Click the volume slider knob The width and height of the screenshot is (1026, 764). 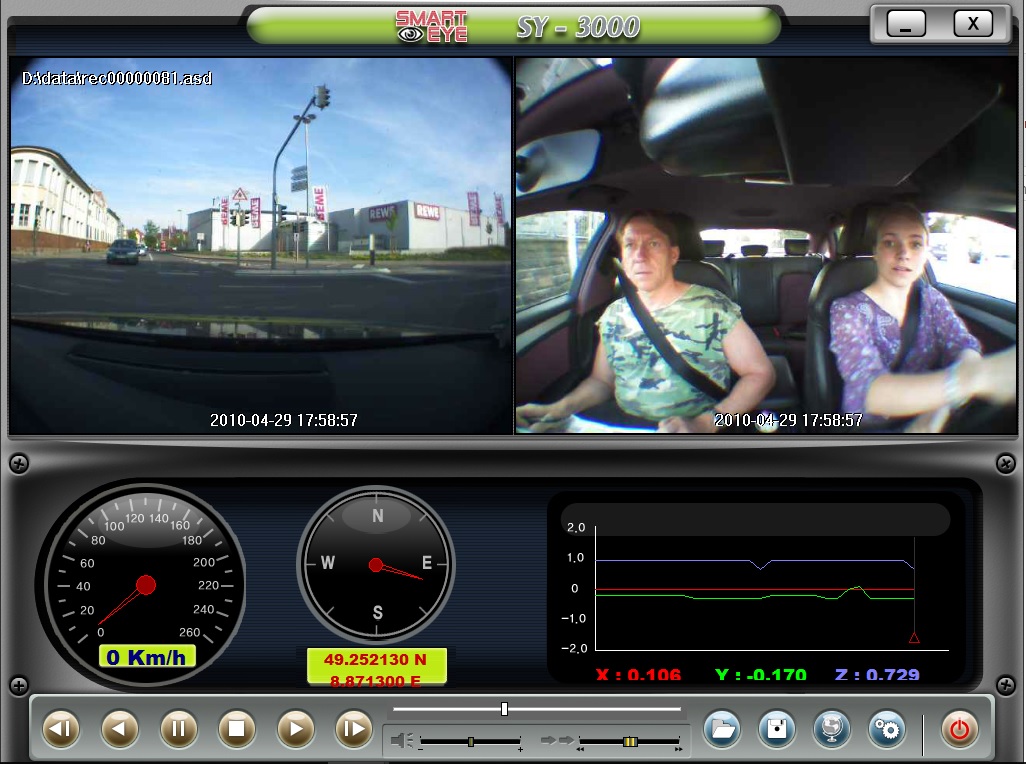point(471,742)
